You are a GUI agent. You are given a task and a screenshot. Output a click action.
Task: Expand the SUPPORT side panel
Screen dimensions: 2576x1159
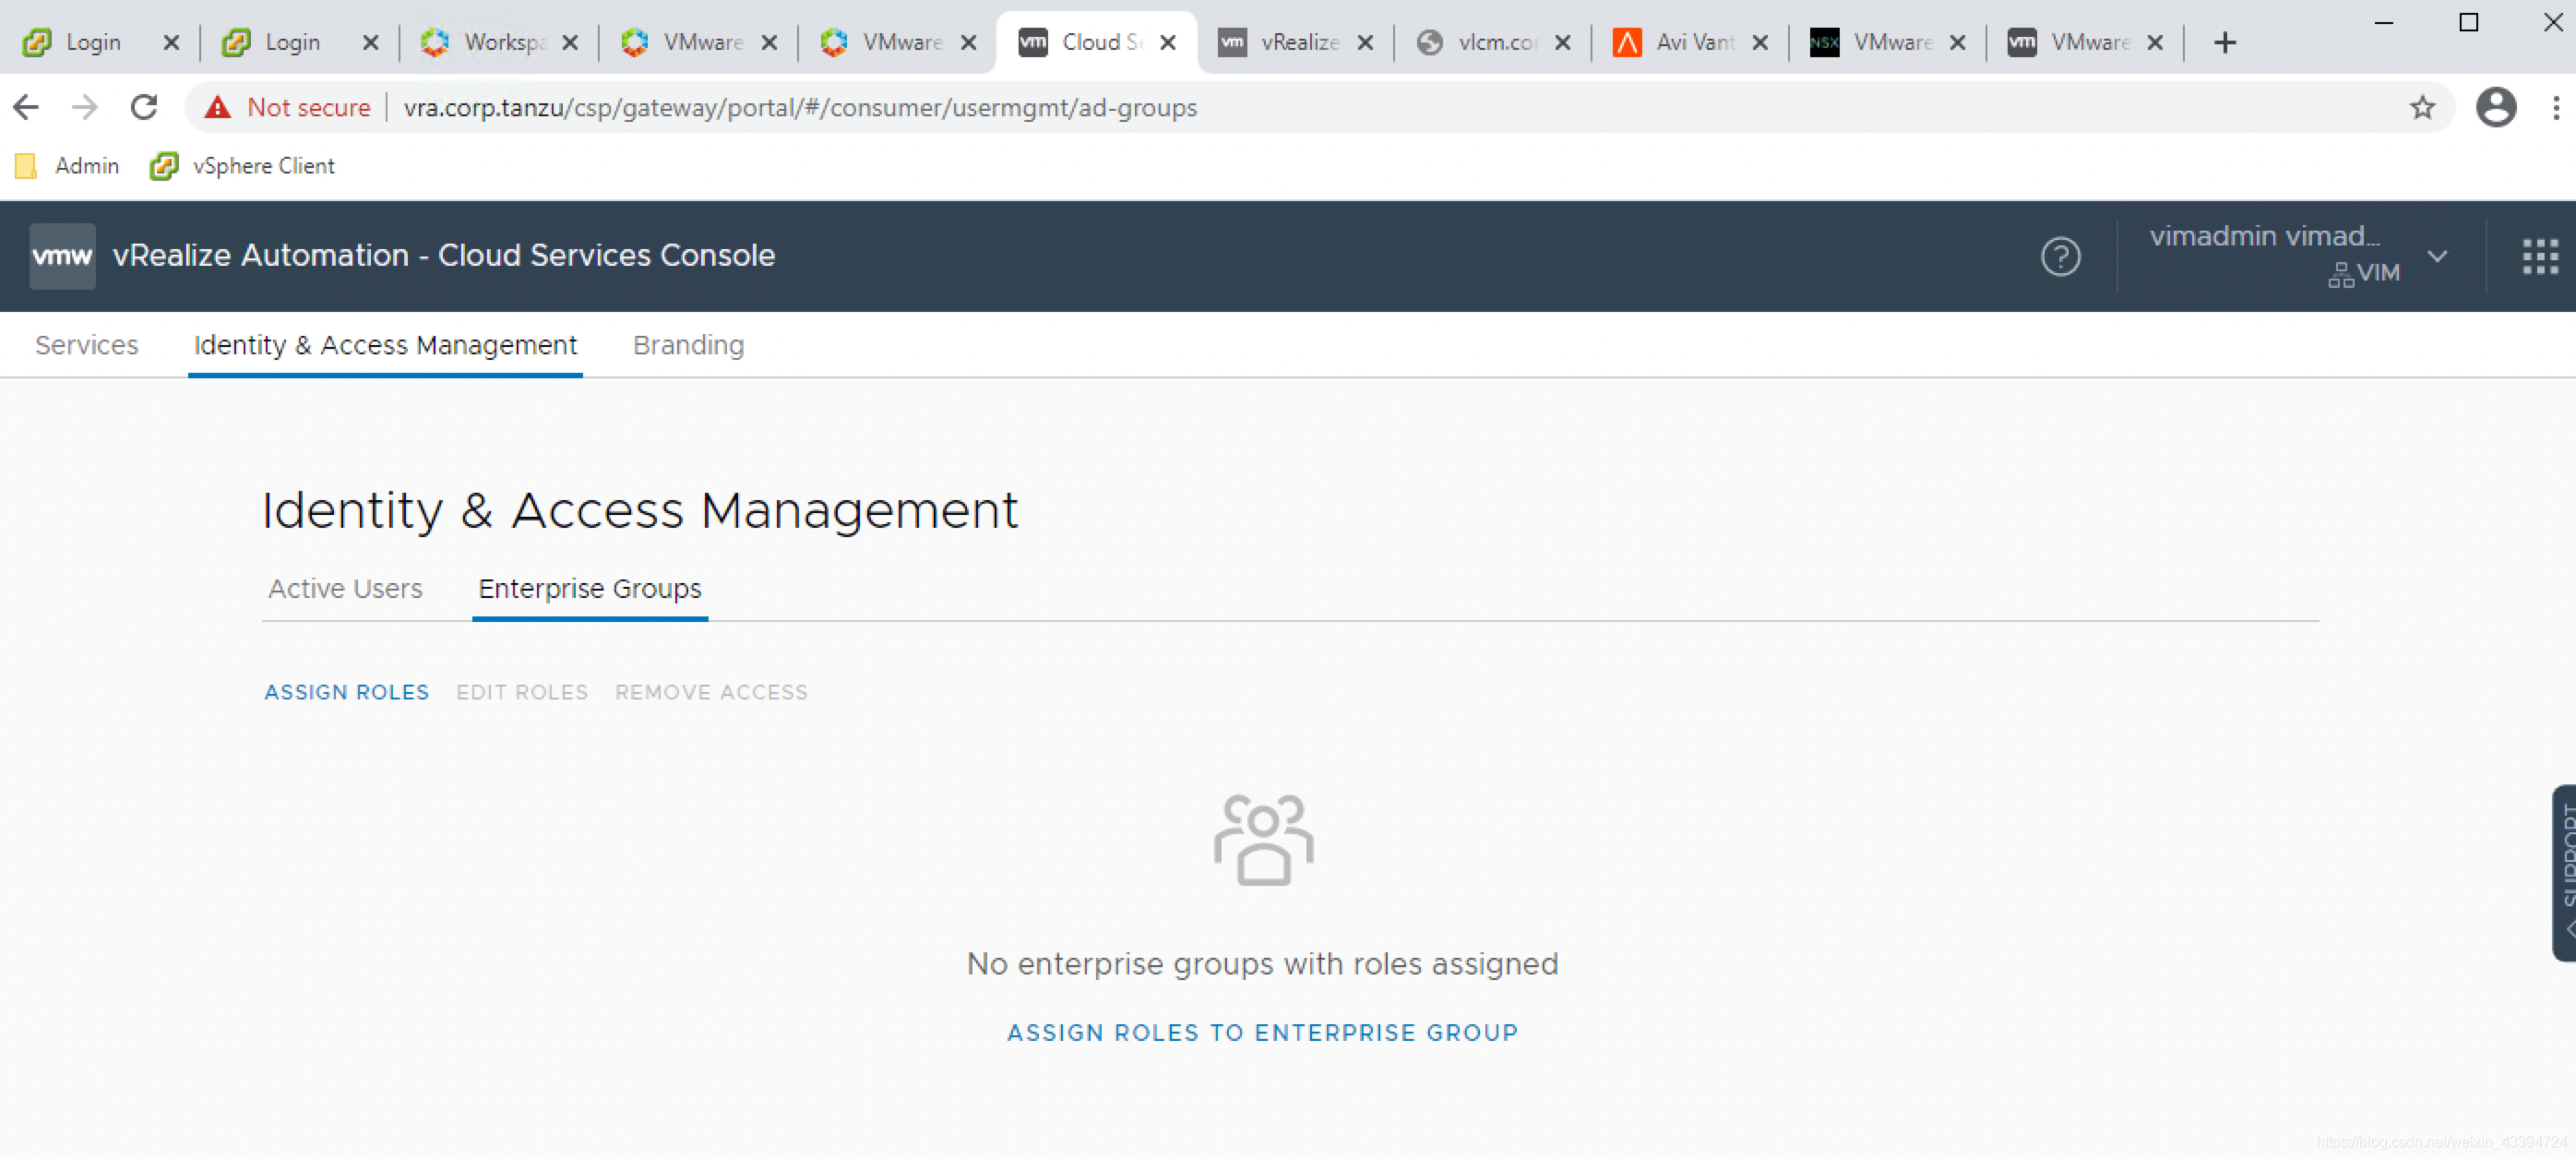pos(2564,870)
